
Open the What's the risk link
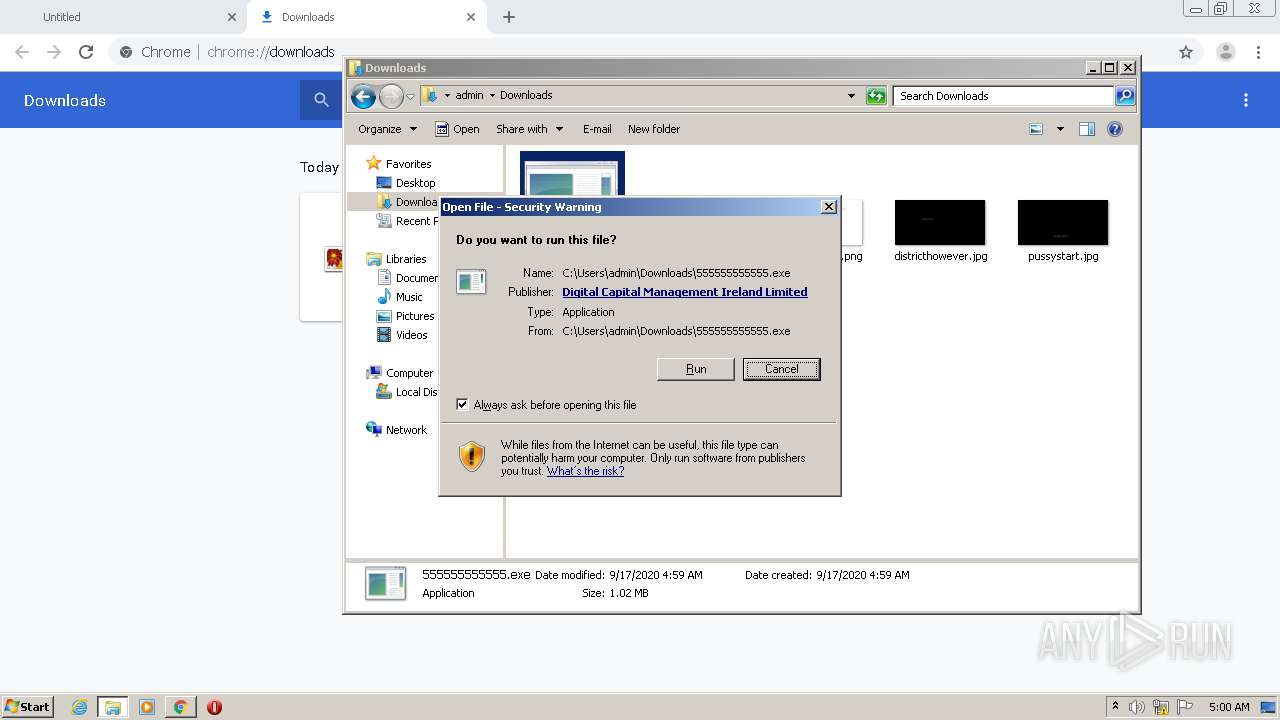coord(585,471)
